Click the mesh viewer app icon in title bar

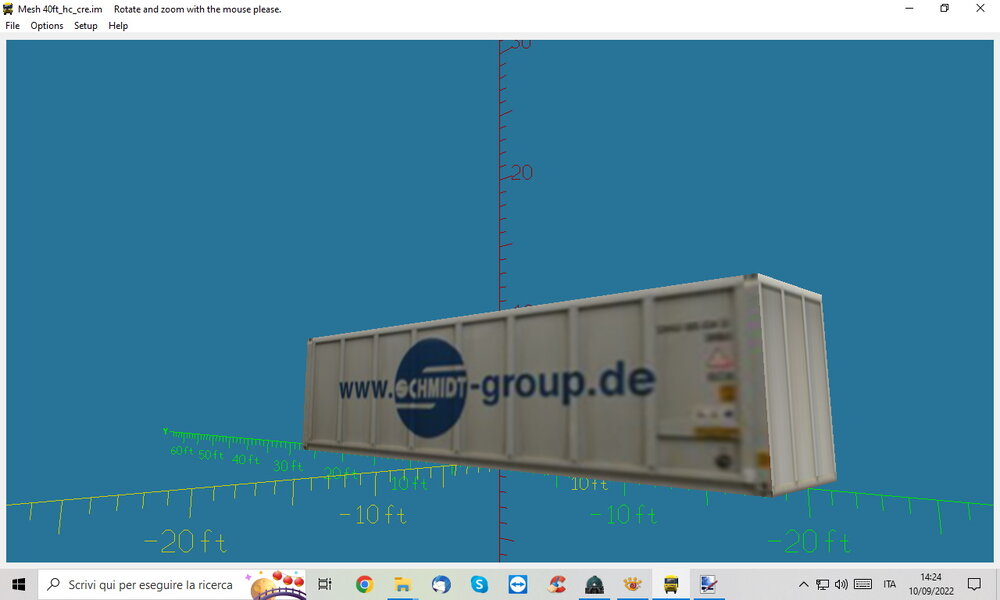pos(8,9)
